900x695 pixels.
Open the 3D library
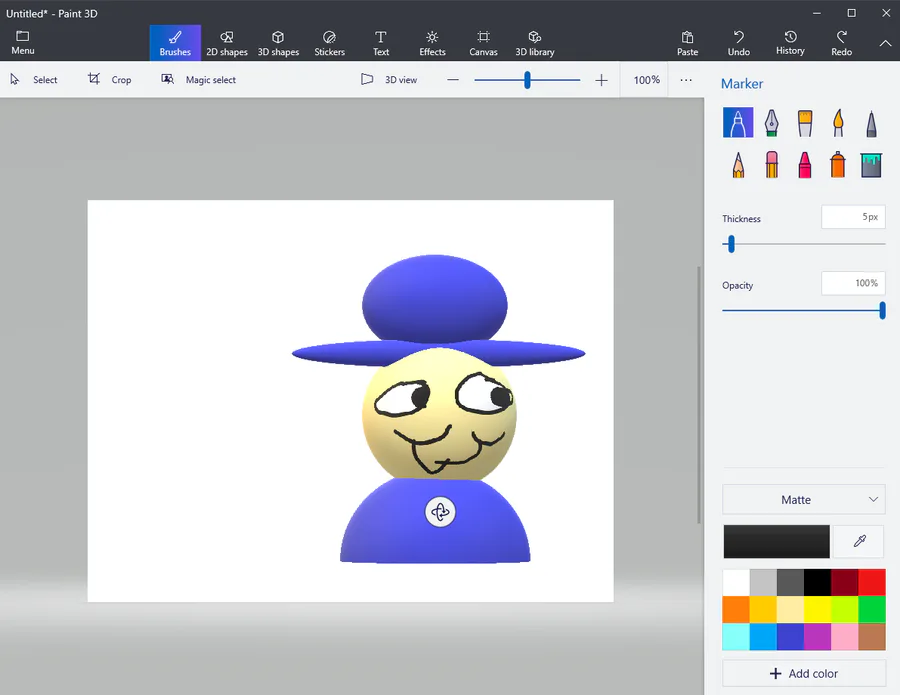[x=534, y=43]
